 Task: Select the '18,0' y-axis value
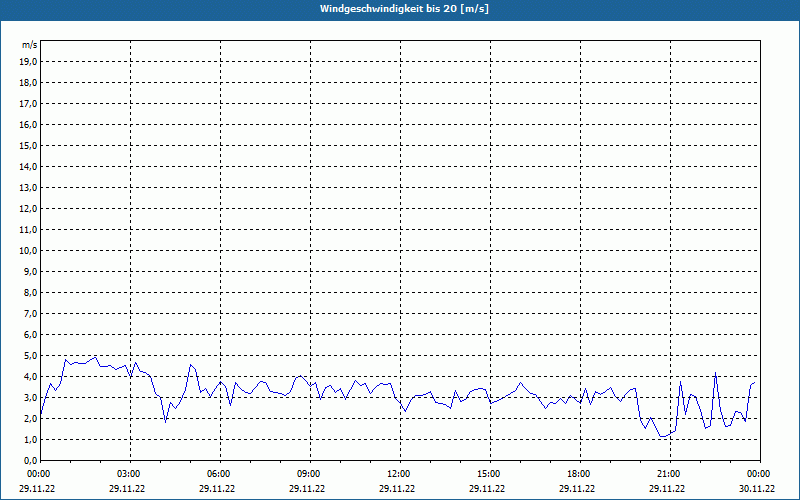(28, 83)
